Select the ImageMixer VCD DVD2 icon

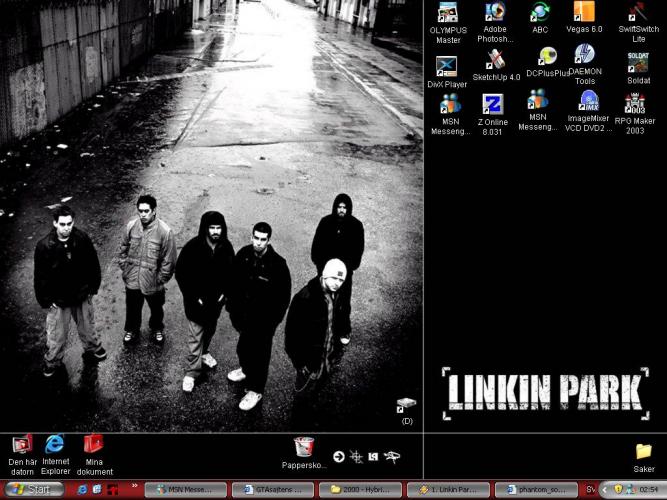point(588,101)
